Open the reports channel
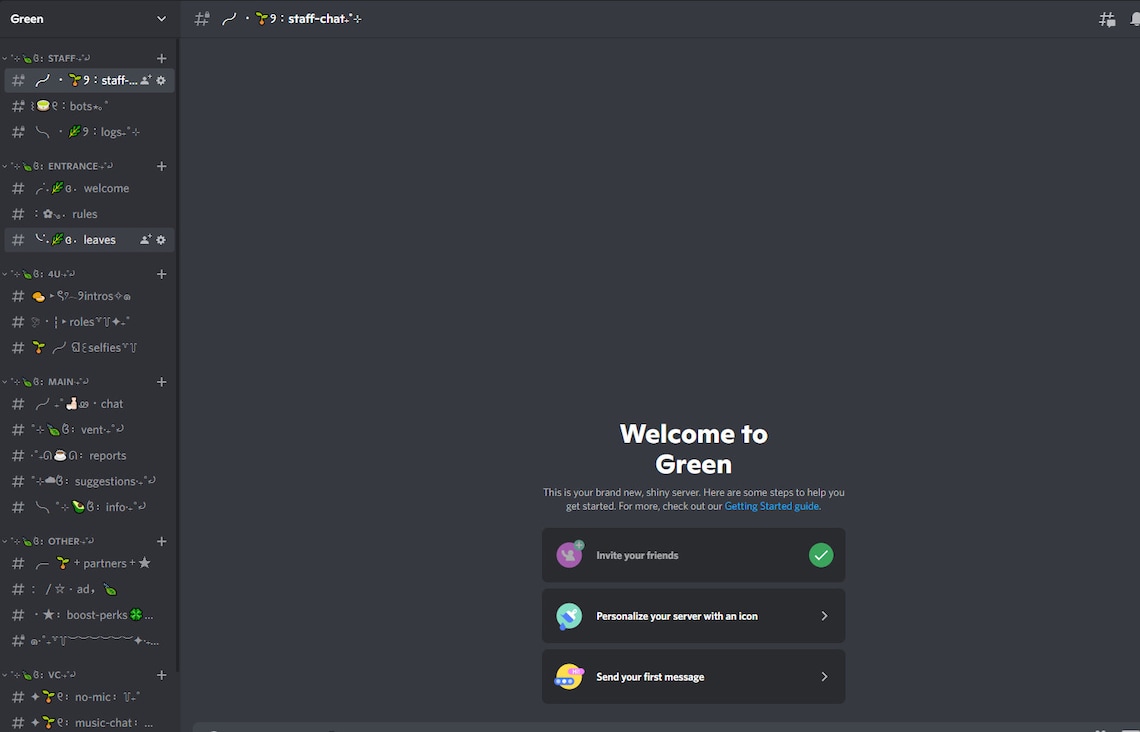Viewport: 1140px width, 732px height. (x=89, y=456)
